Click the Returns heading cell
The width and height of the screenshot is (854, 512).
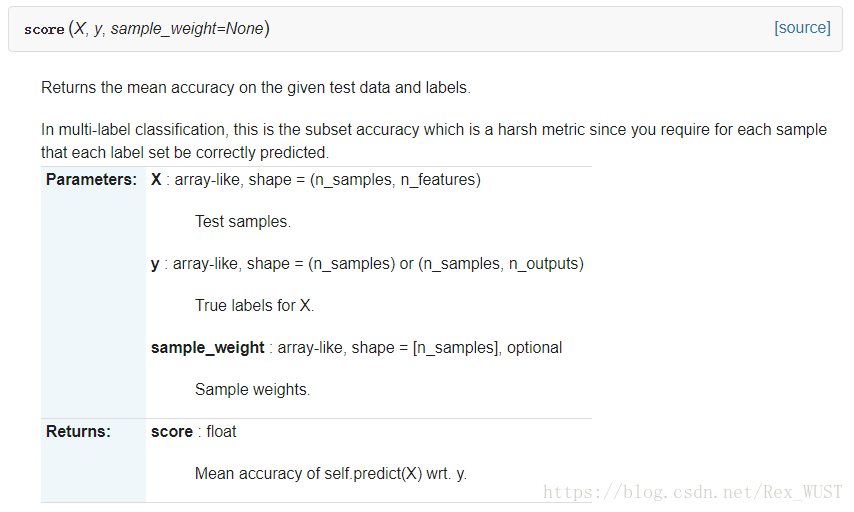coord(78,432)
